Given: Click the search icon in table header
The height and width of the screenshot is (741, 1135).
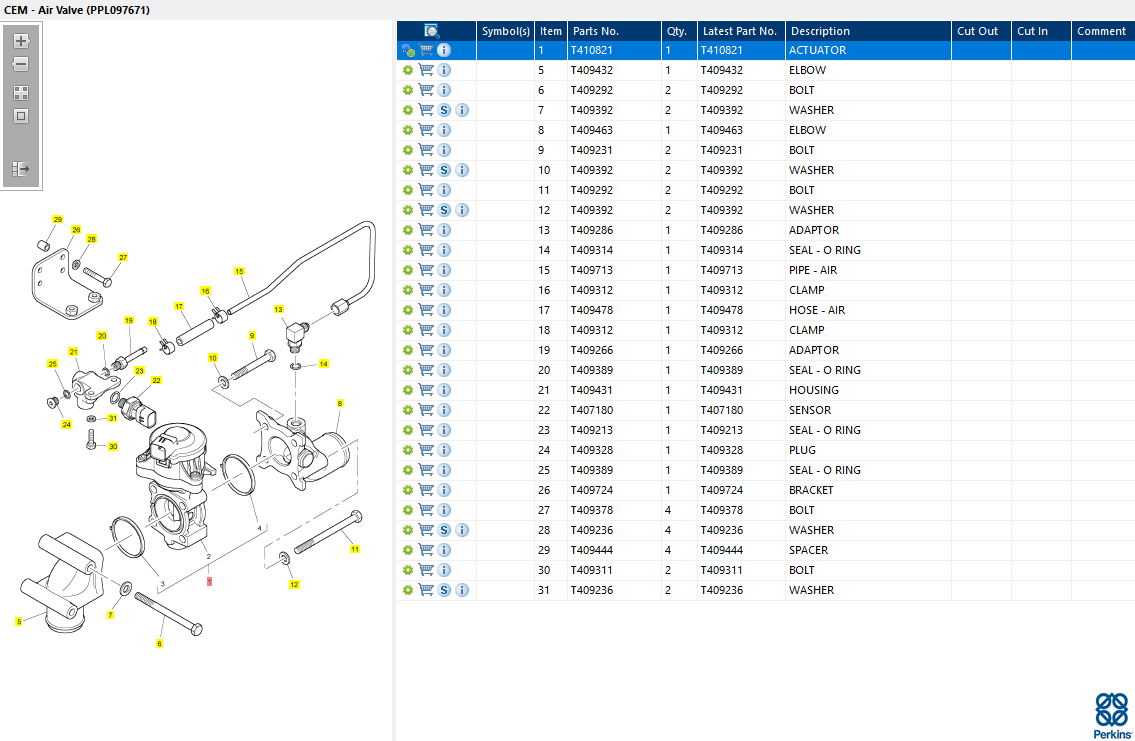Looking at the screenshot, I should pos(431,31).
